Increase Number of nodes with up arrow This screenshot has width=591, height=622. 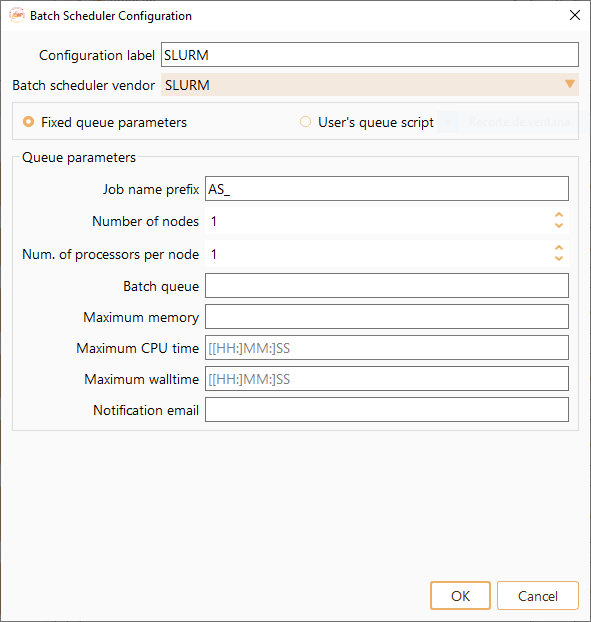click(559, 215)
